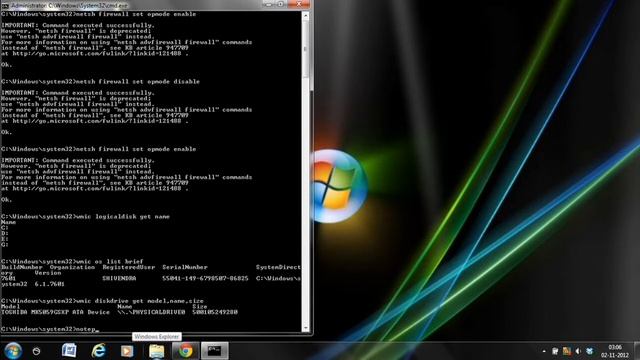Click the small round clock-like taskbar icon
The image size is (640, 360).
(36, 351)
